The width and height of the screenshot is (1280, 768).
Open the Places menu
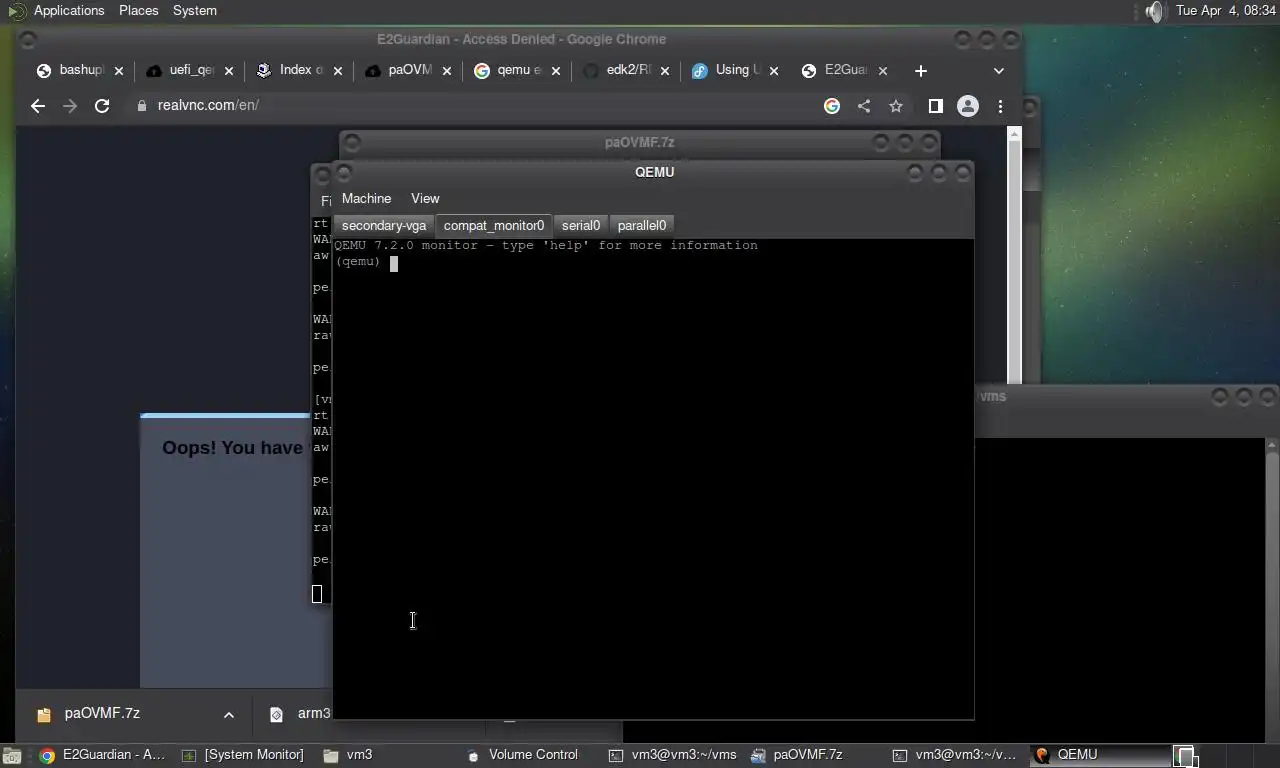(x=138, y=10)
